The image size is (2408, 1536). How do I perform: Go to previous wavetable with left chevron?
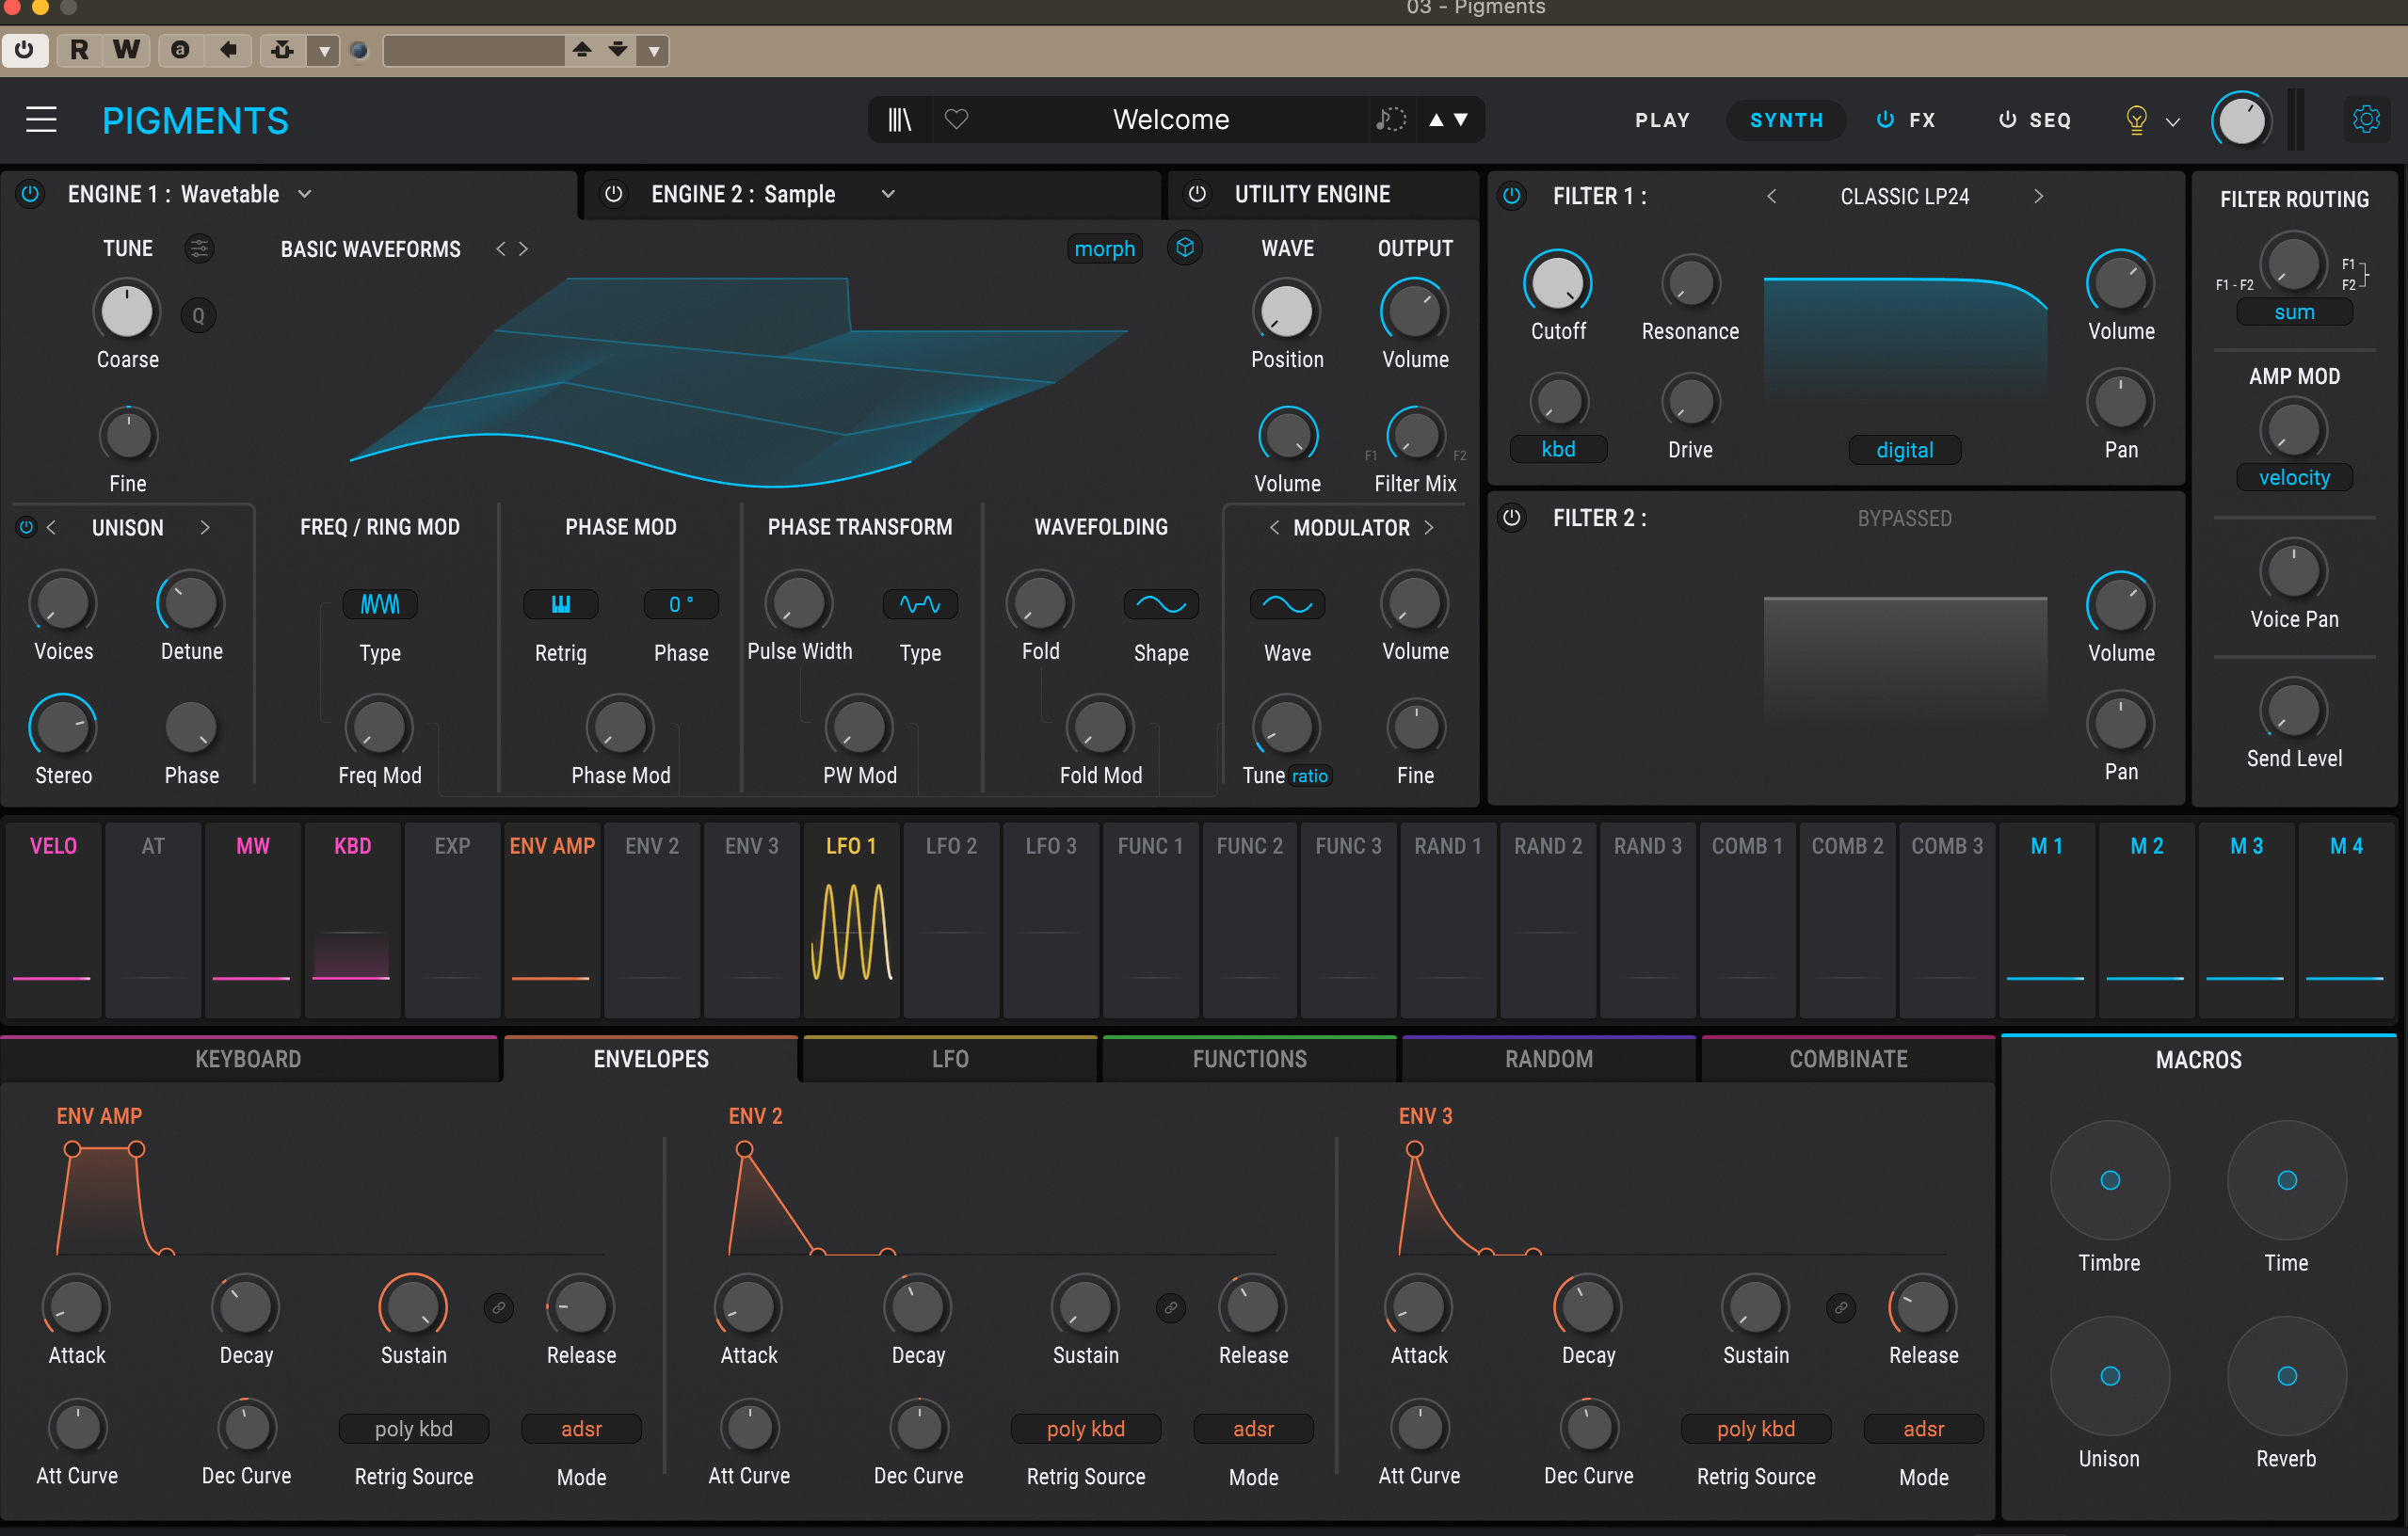coord(501,249)
